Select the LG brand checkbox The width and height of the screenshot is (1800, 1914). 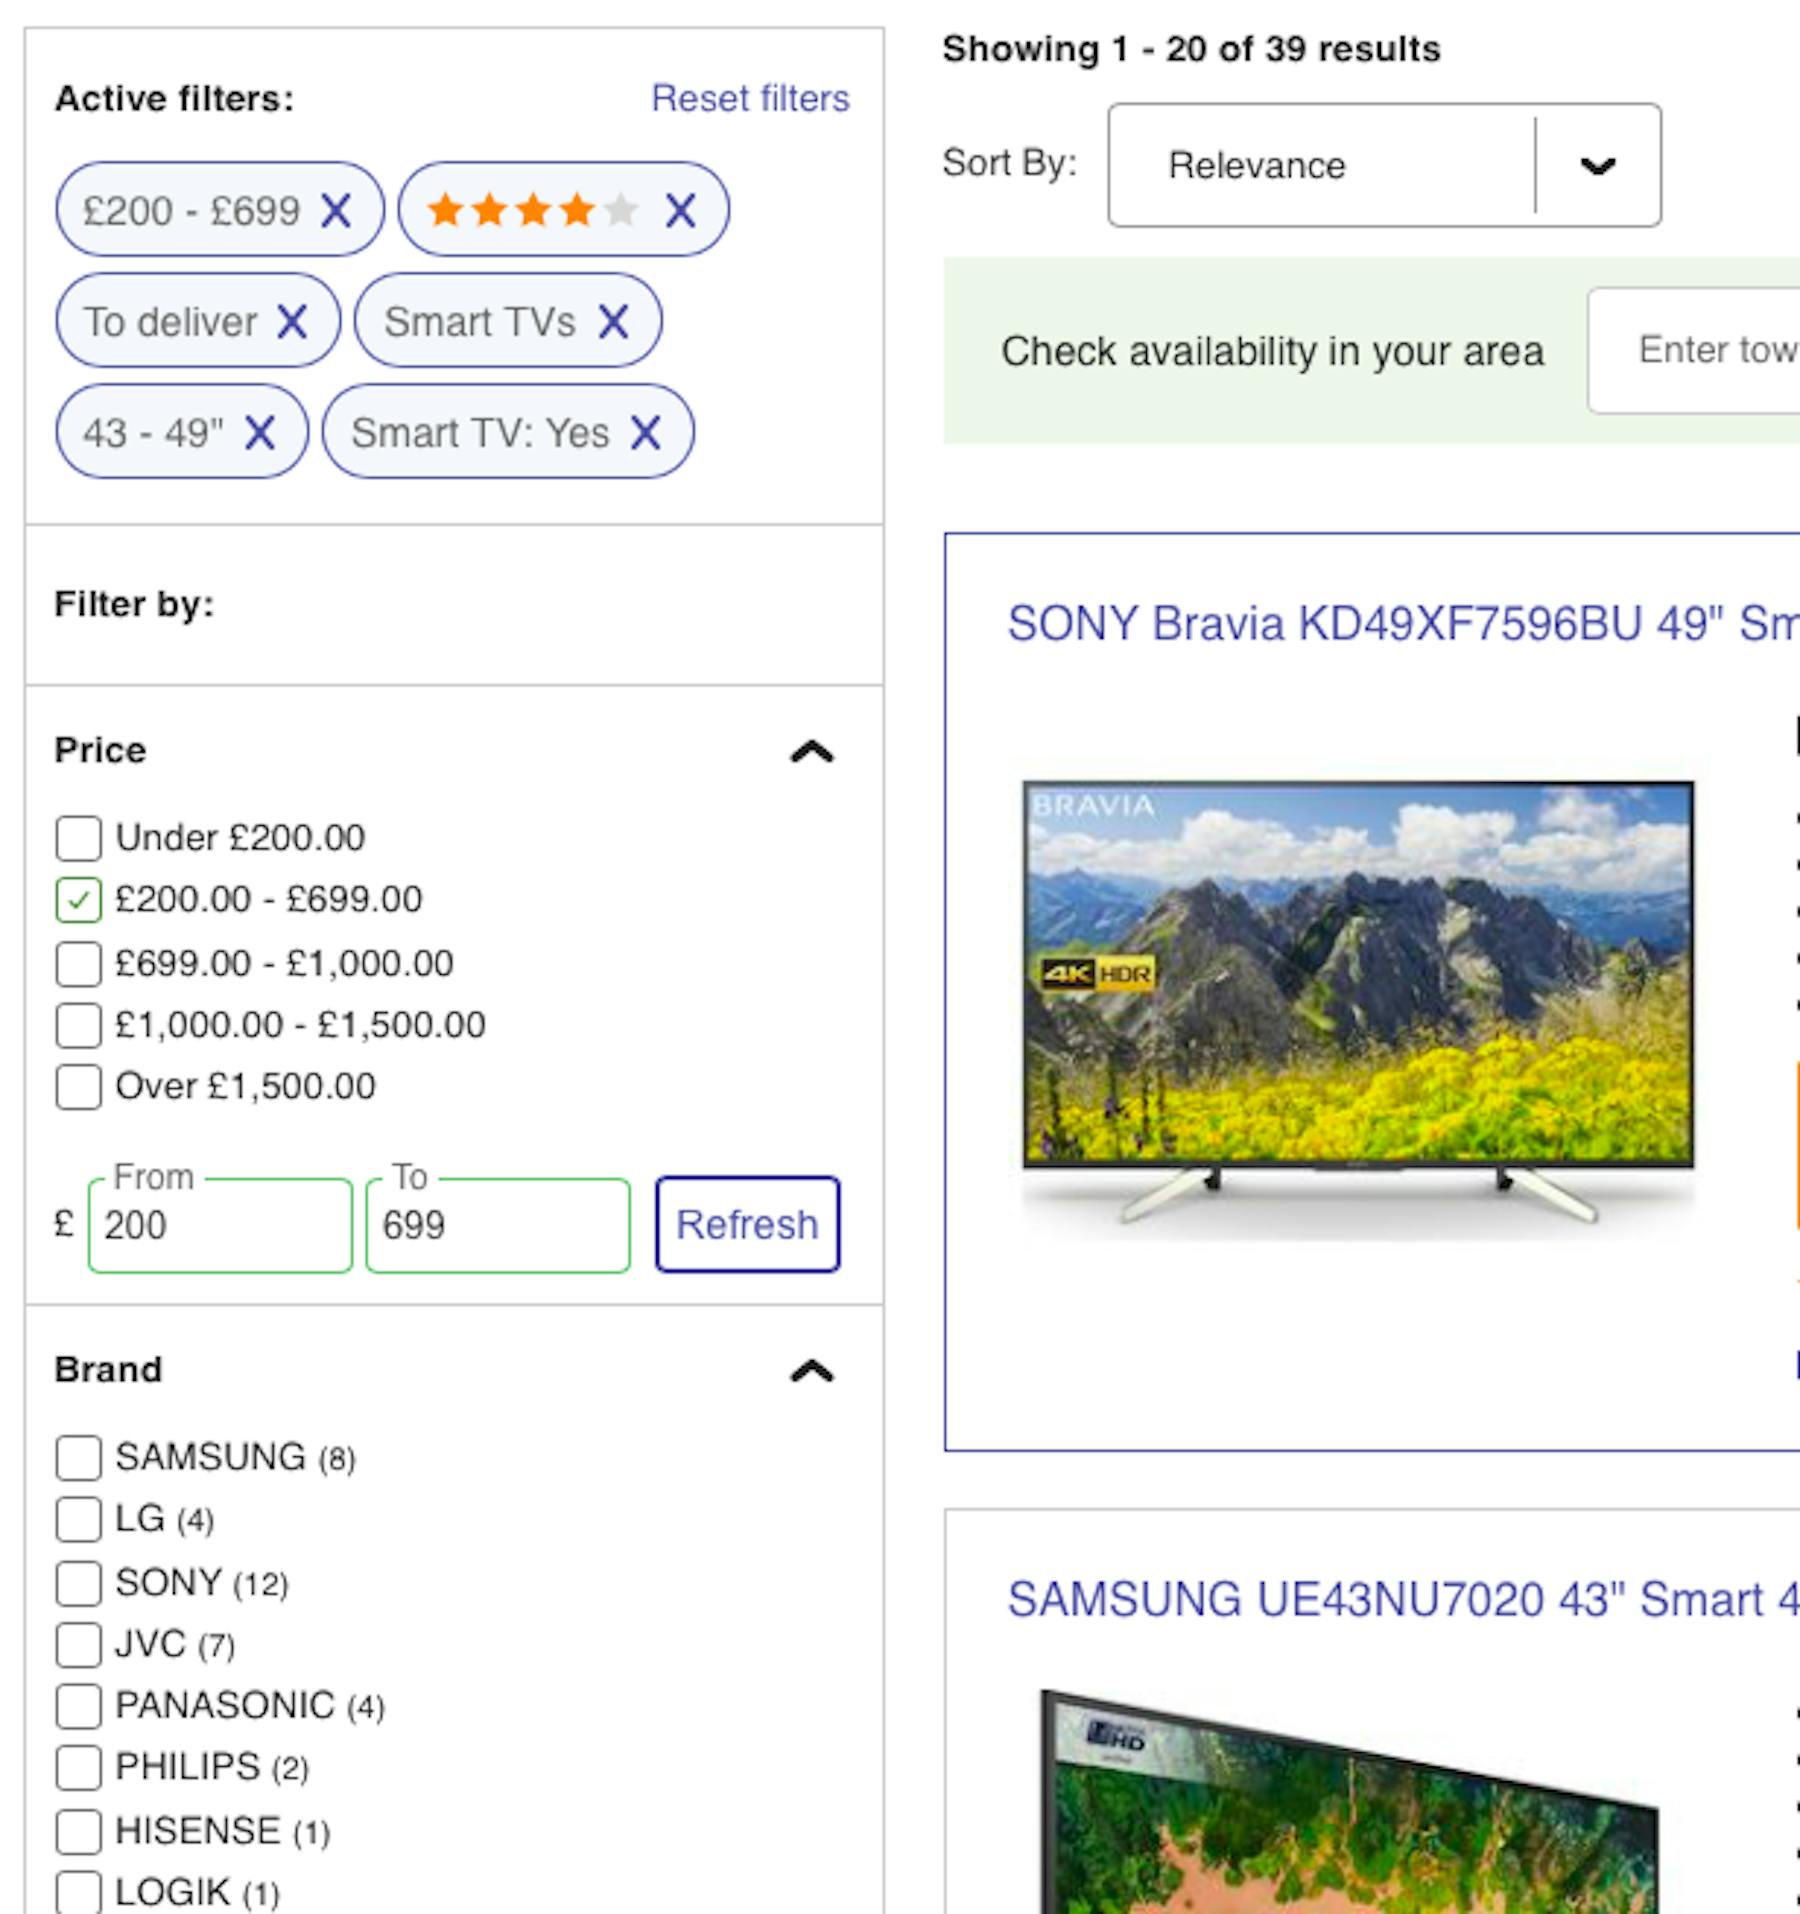(79, 1520)
